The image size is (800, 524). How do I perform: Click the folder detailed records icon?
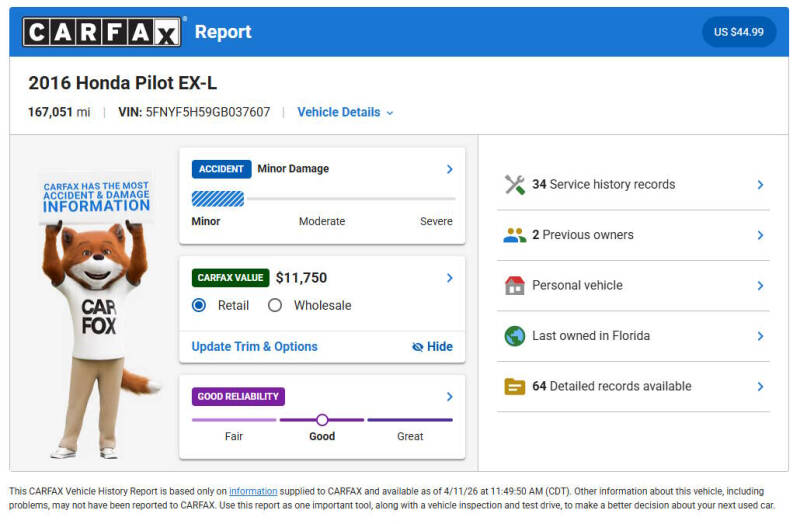(515, 387)
